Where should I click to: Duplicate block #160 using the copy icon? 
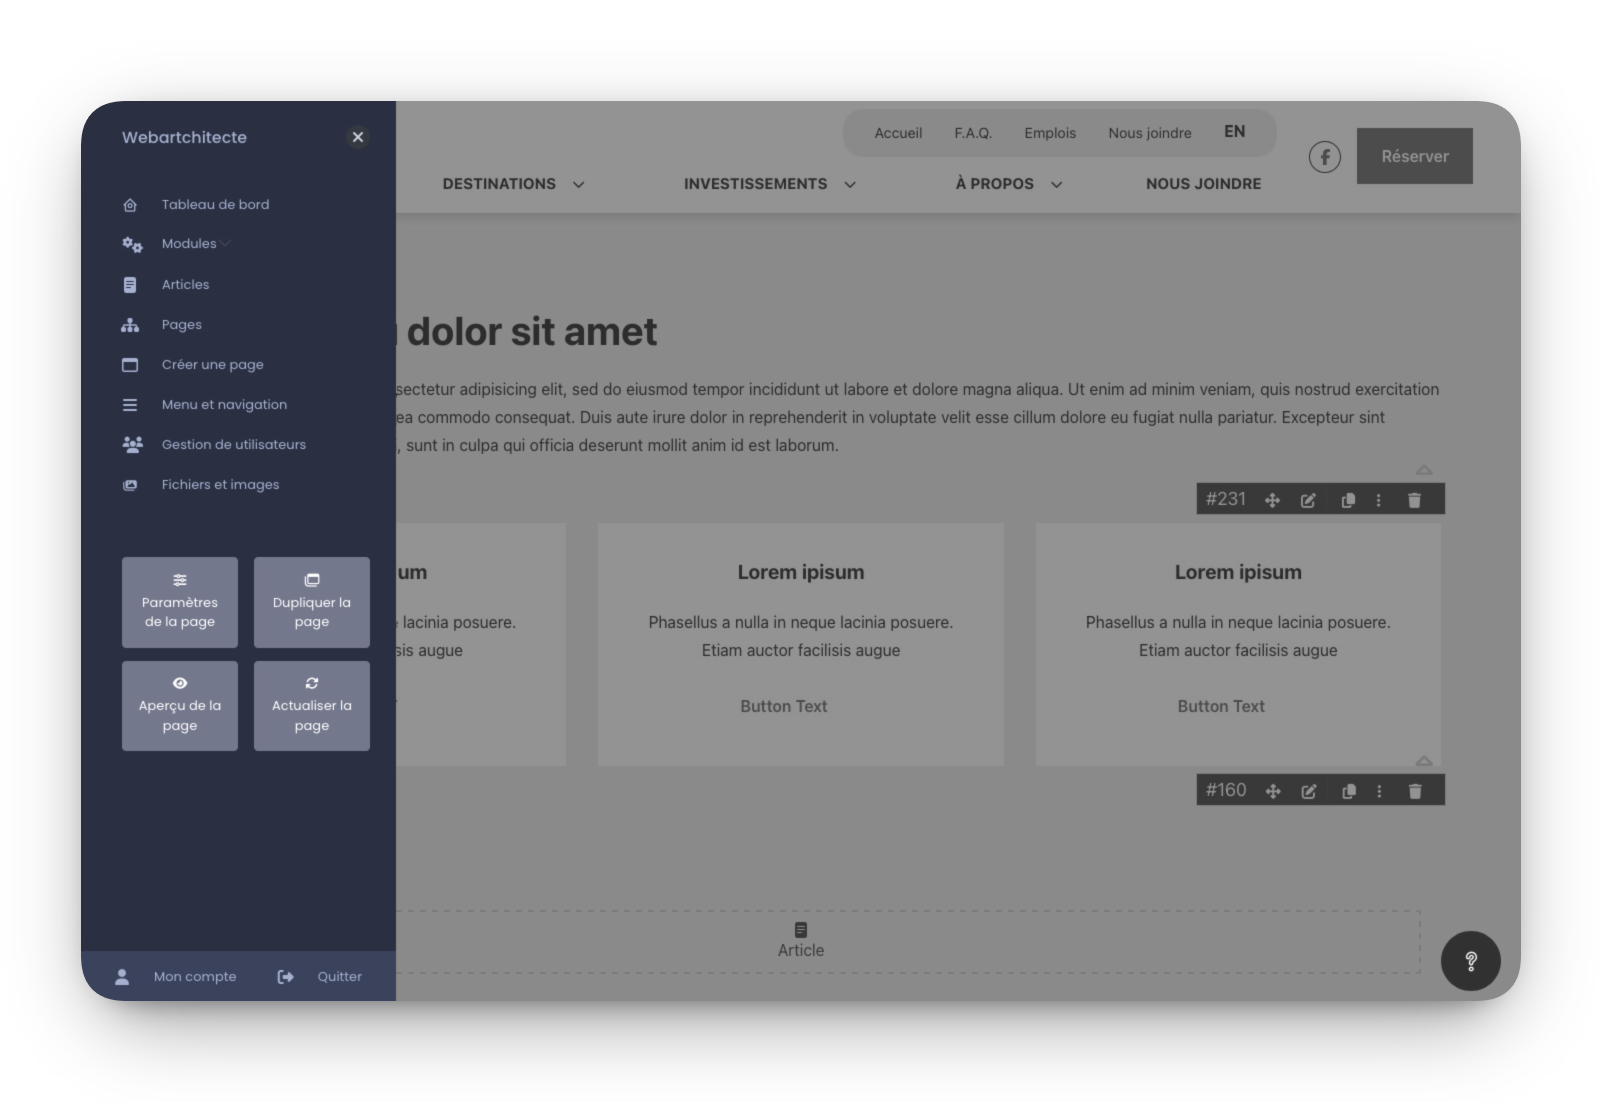point(1348,791)
